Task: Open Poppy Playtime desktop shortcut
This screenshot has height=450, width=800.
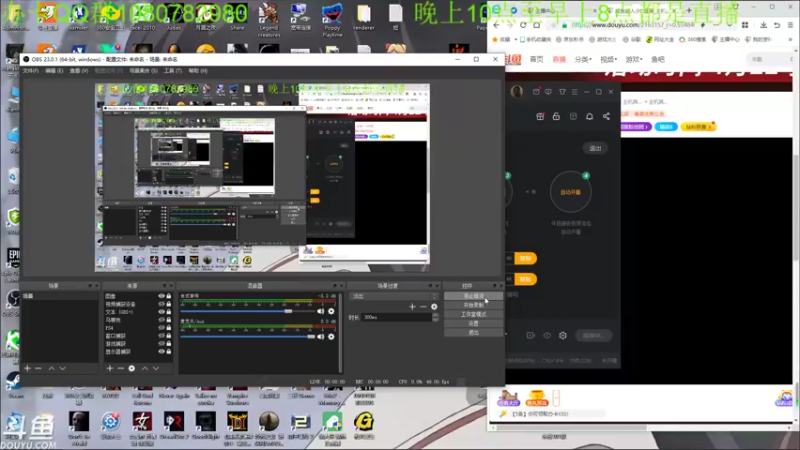Action: click(332, 19)
